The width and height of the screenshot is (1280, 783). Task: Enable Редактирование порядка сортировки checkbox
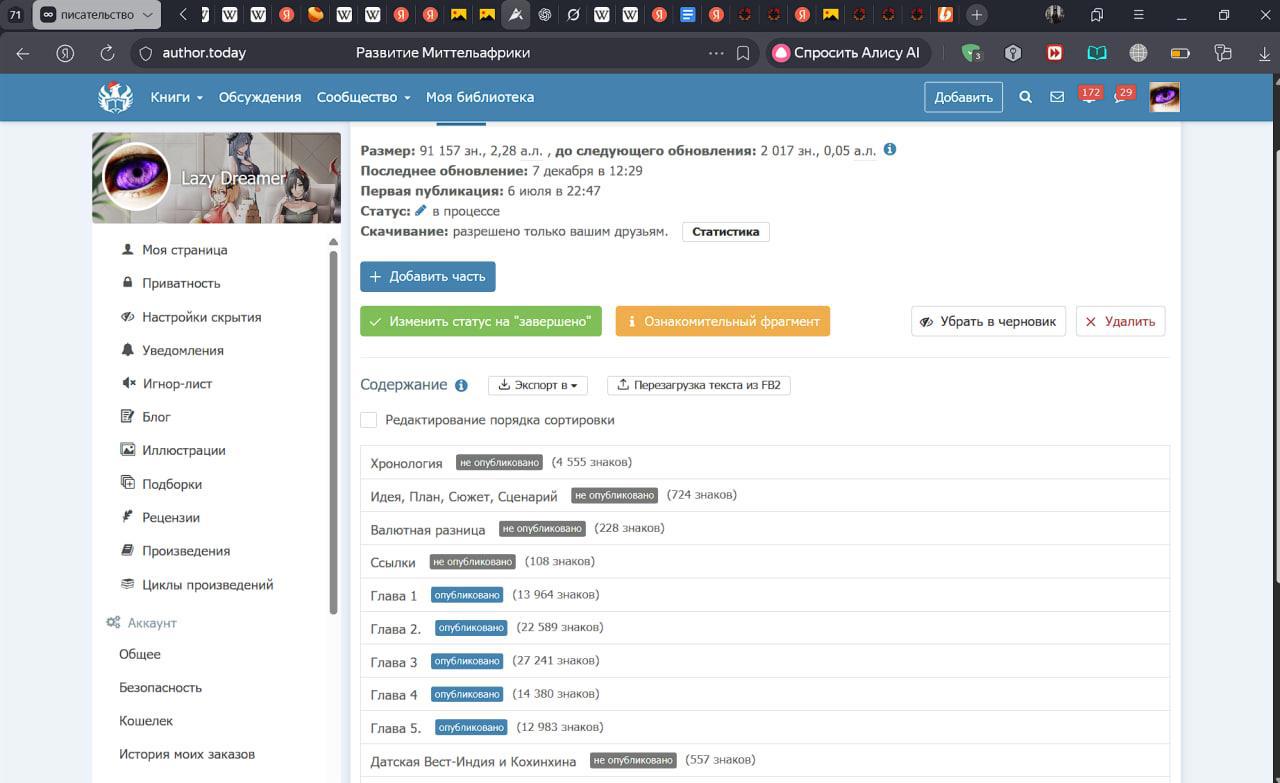pyautogui.click(x=369, y=420)
